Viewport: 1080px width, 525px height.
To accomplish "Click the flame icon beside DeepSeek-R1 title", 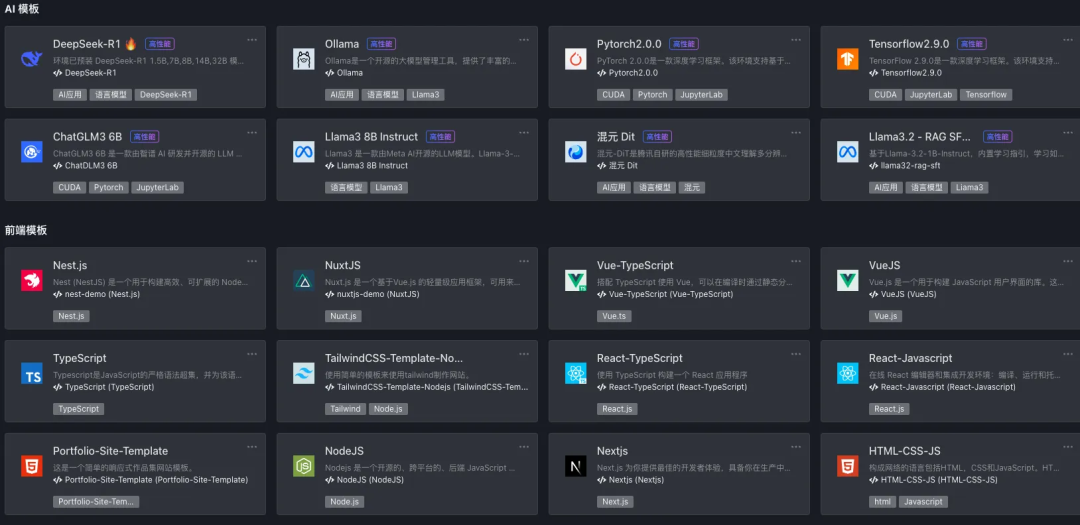I will click(131, 43).
